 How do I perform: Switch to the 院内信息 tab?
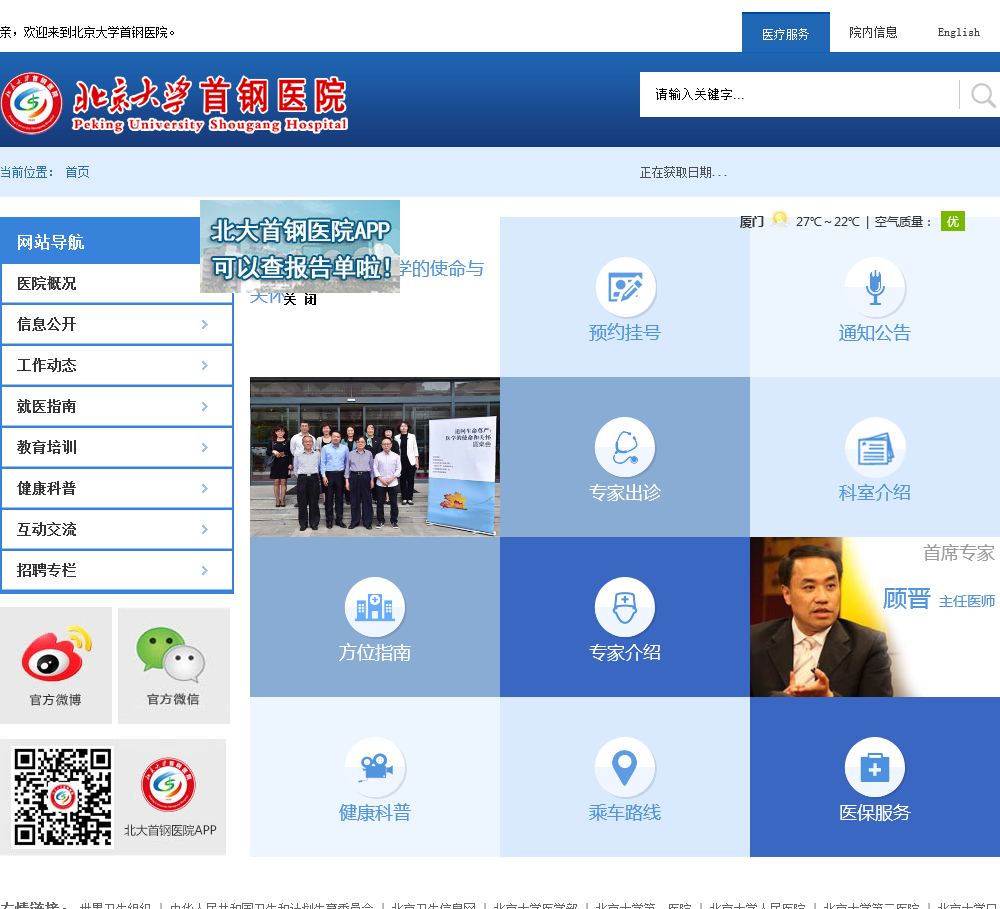[x=873, y=33]
